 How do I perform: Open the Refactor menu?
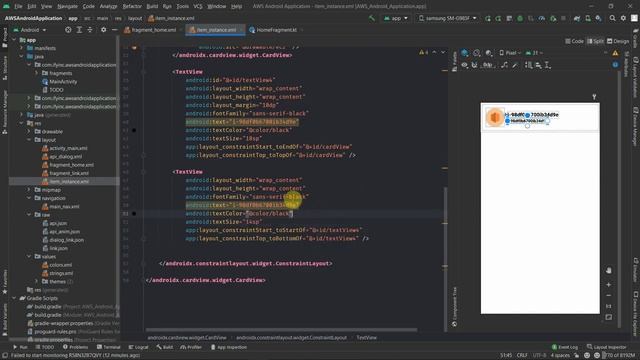pos(132,6)
